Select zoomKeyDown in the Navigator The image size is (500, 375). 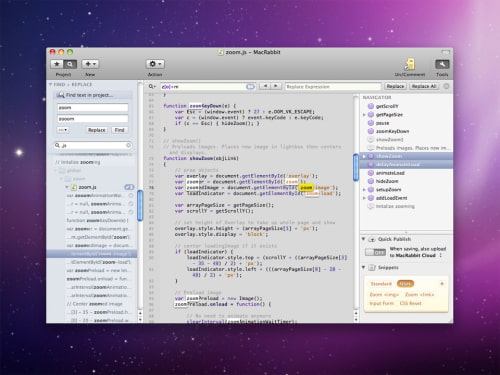(x=392, y=131)
